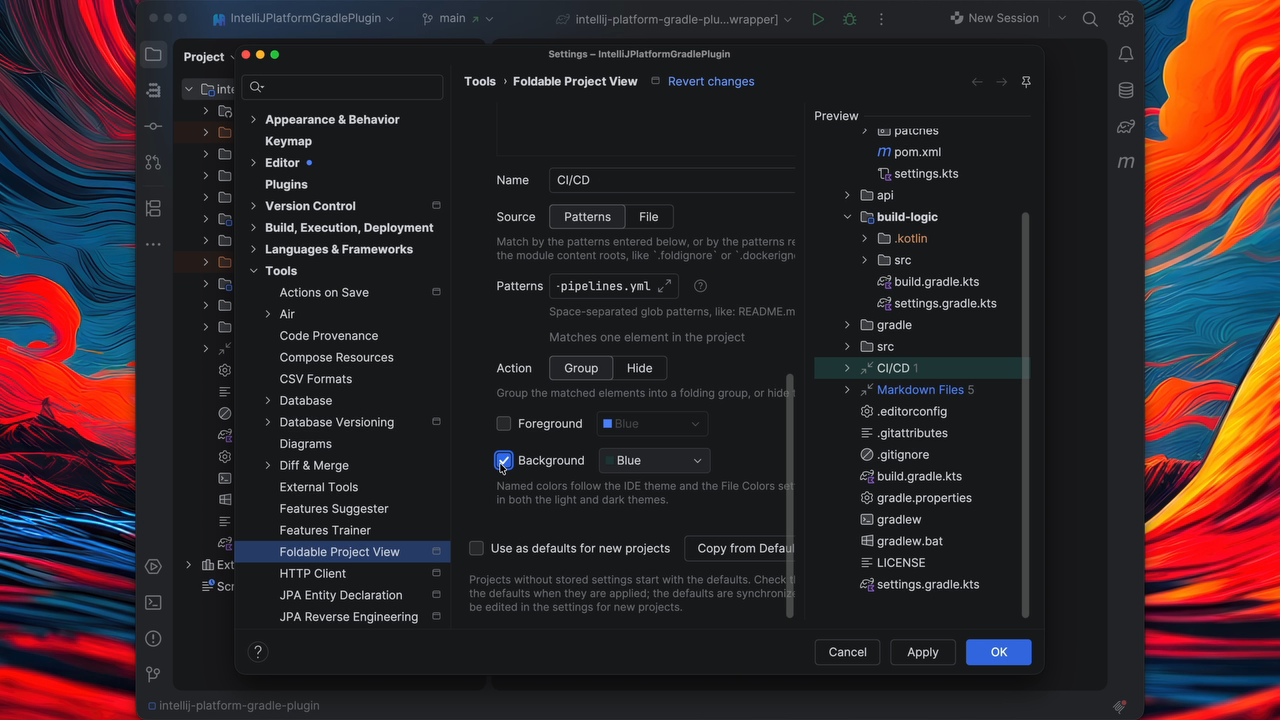Screen dimensions: 1280x720
Task: Open the Maven tool window icon
Action: [1126, 162]
